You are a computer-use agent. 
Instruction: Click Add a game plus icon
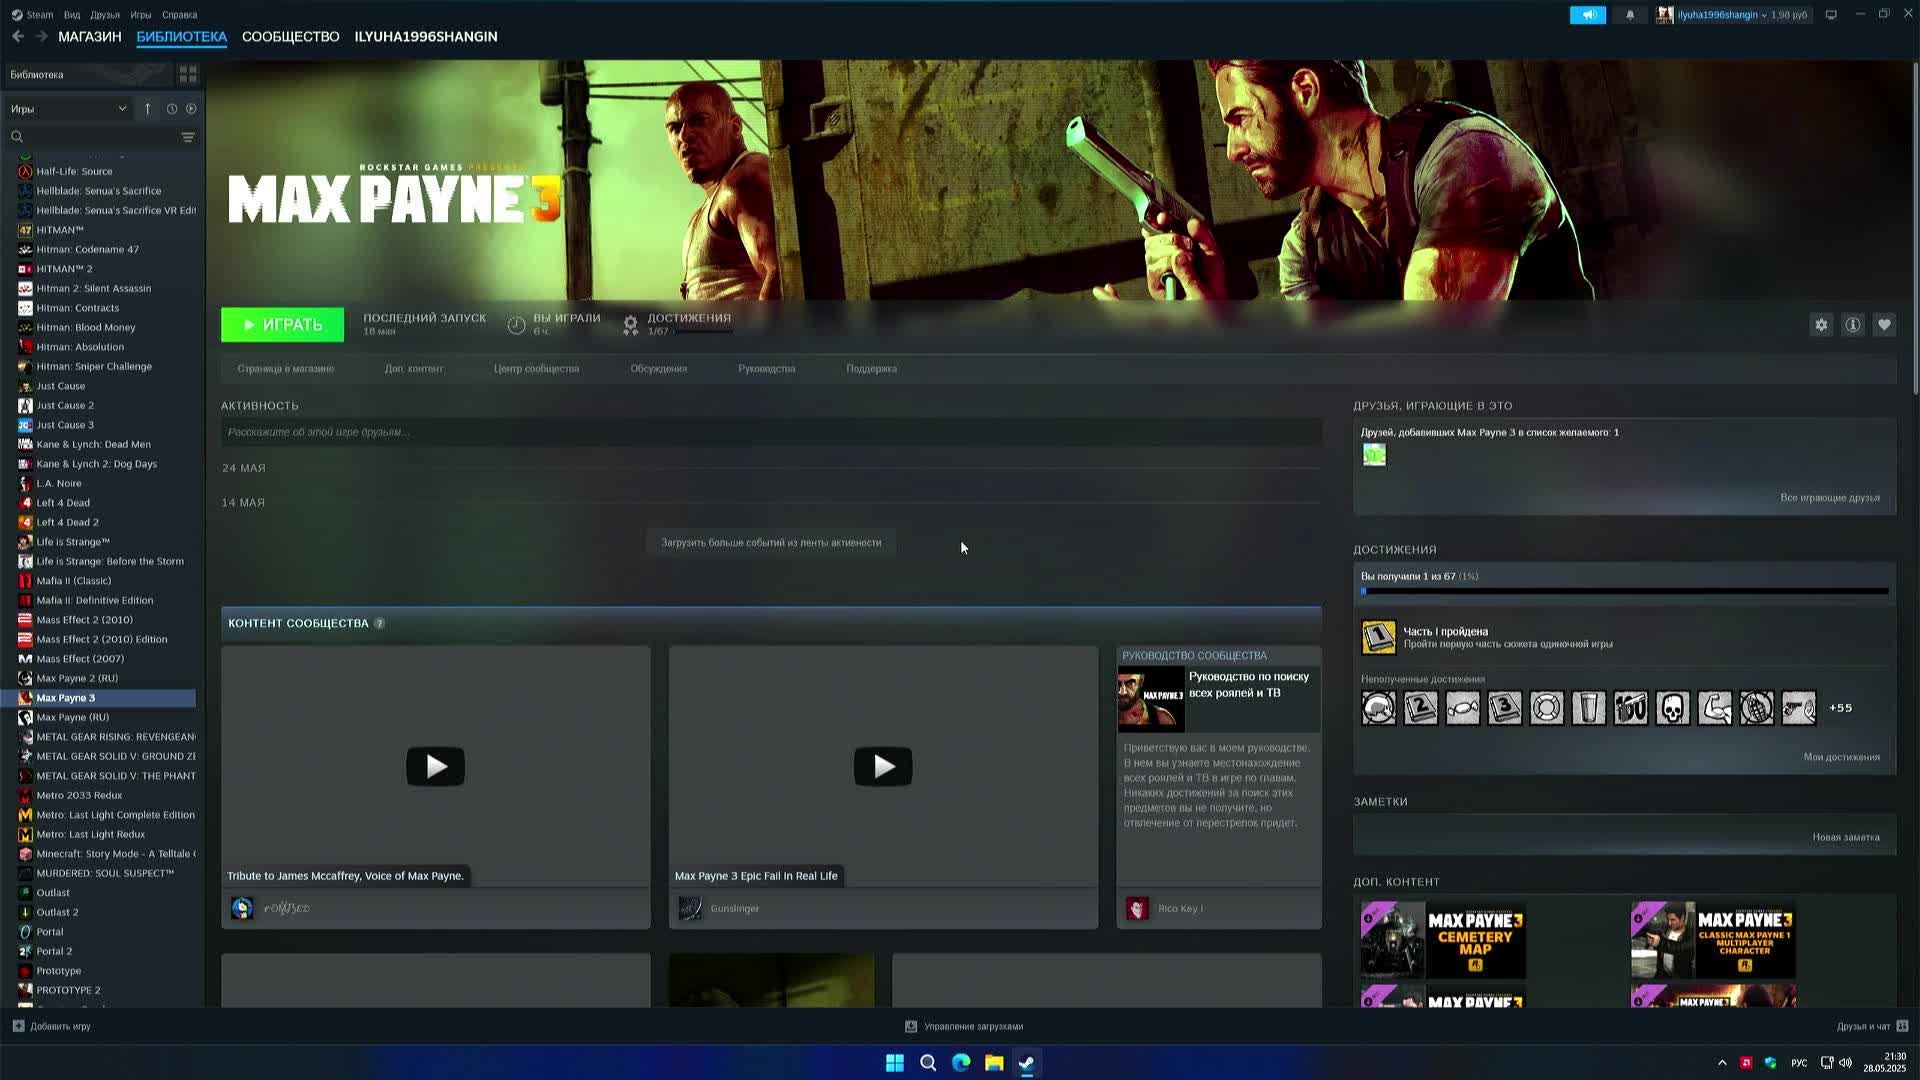18,1026
